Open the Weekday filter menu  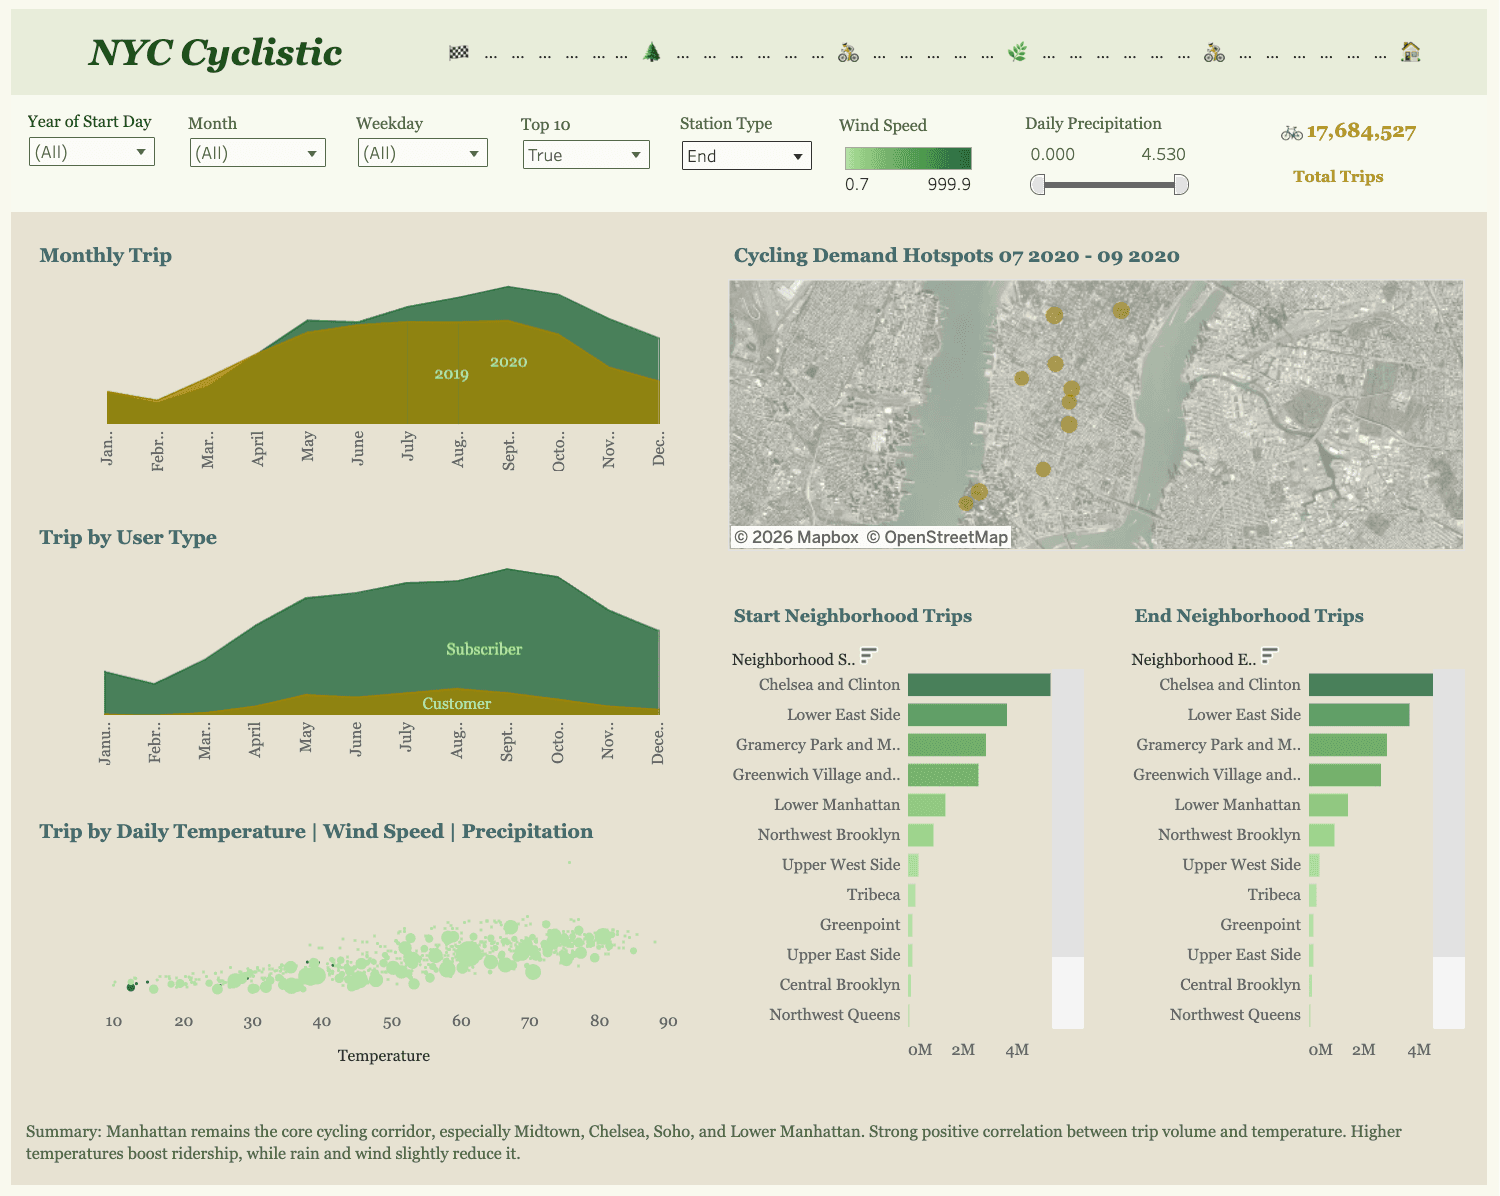click(x=421, y=152)
